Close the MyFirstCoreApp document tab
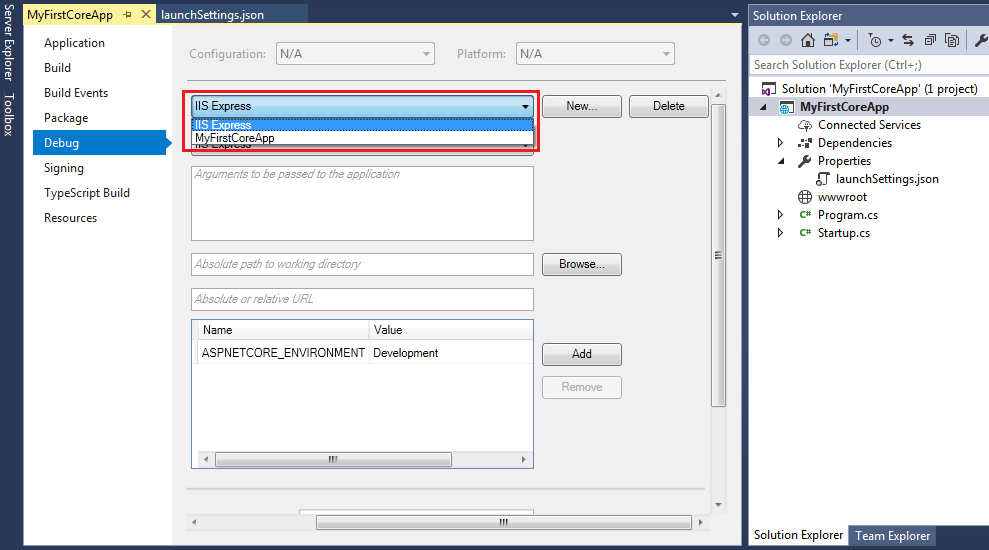 pyautogui.click(x=146, y=14)
